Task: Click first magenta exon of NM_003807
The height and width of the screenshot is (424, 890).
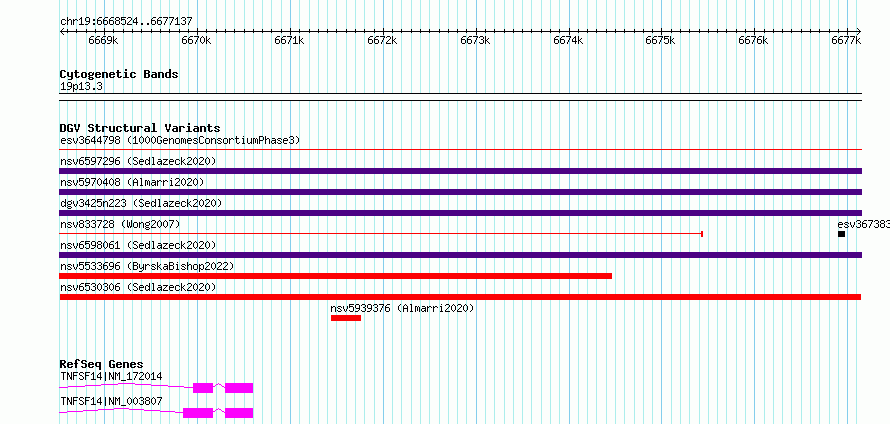Action: click(x=198, y=413)
